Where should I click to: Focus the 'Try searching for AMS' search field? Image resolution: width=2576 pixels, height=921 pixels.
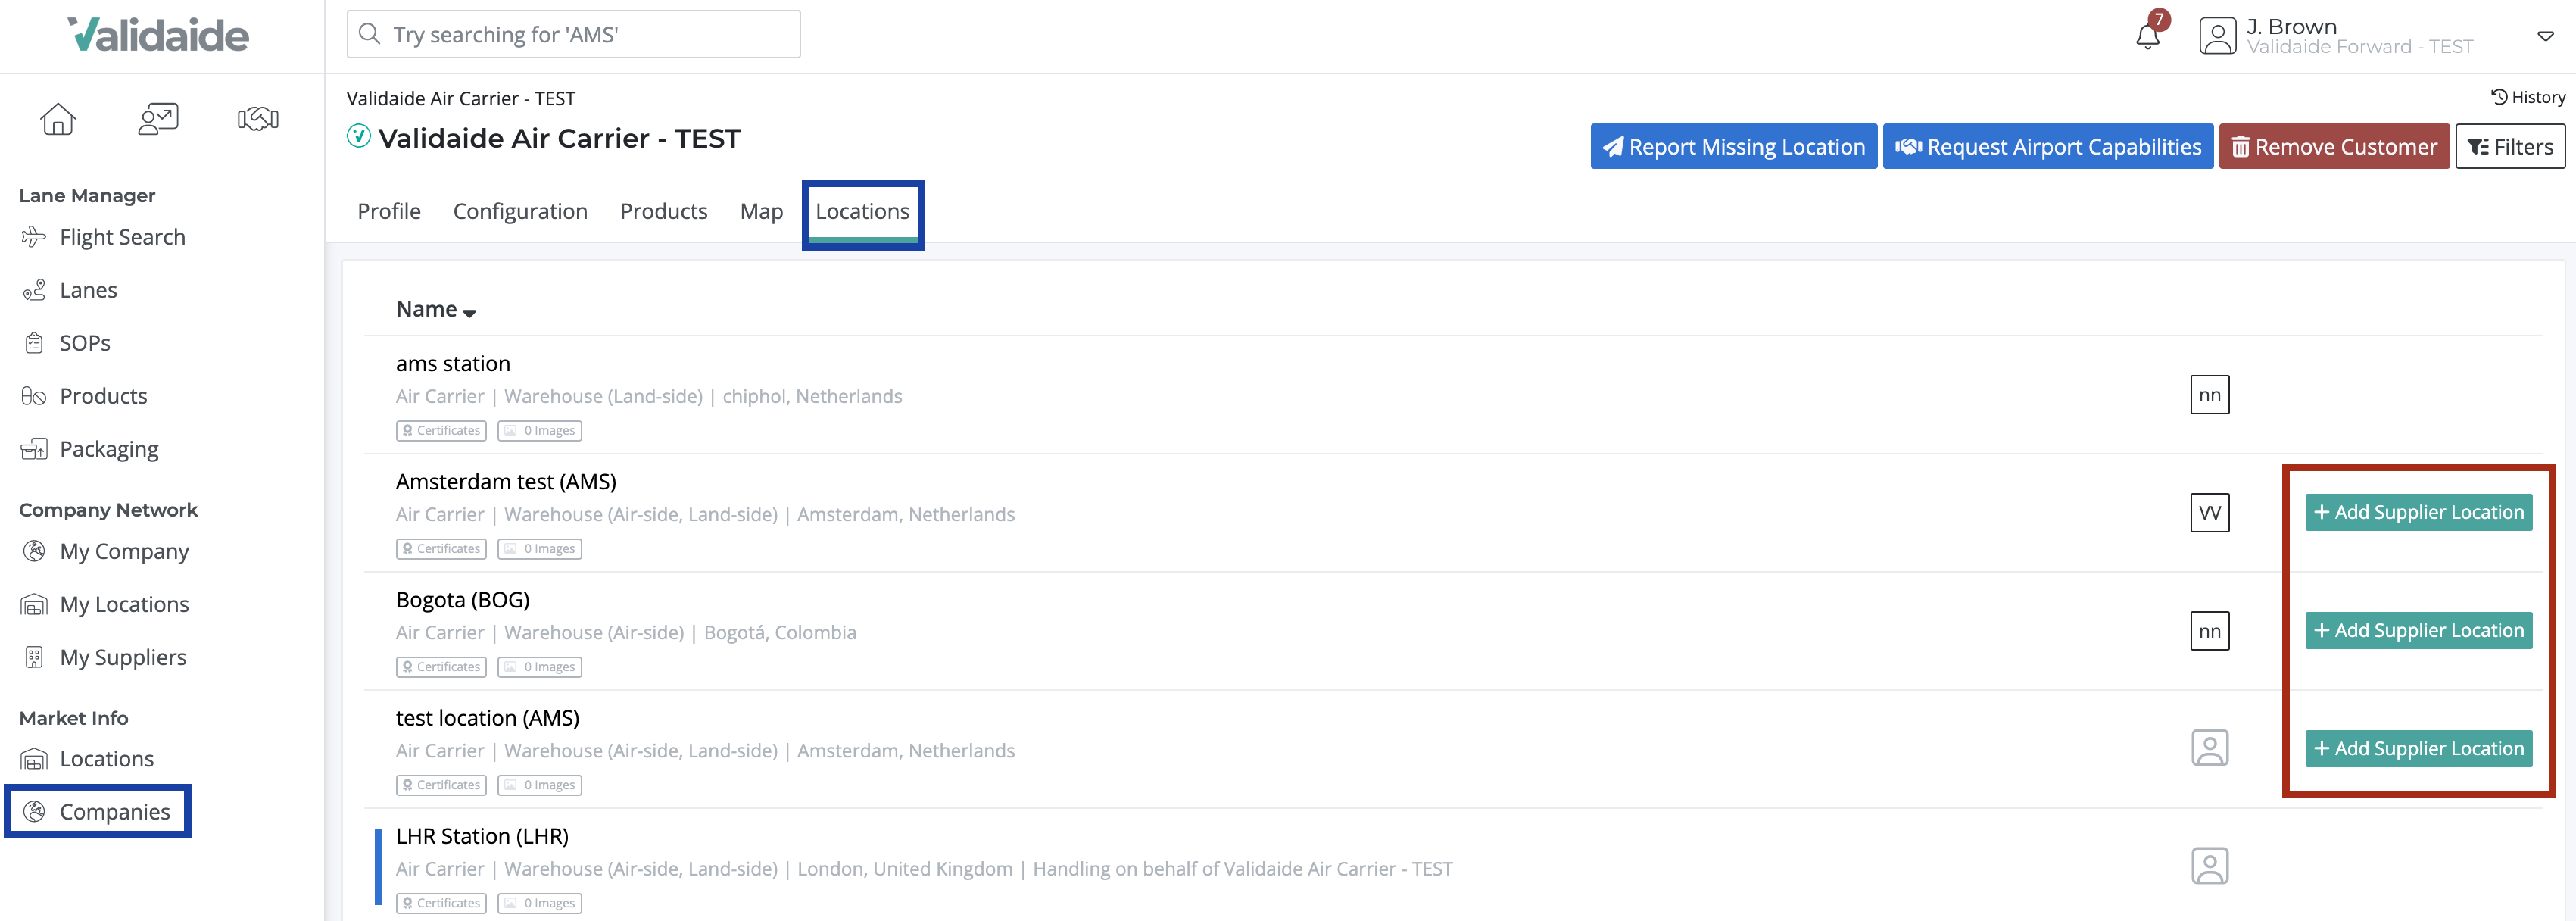click(x=573, y=34)
